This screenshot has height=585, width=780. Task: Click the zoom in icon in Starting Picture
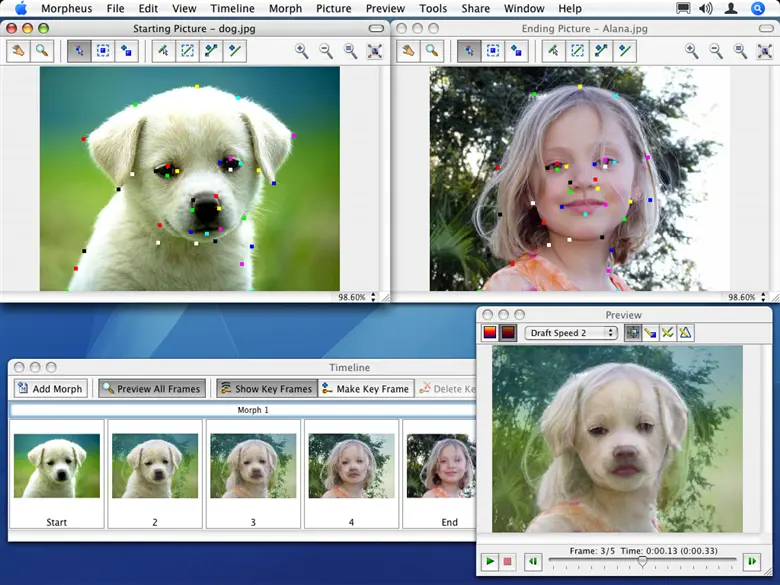pyautogui.click(x=302, y=50)
